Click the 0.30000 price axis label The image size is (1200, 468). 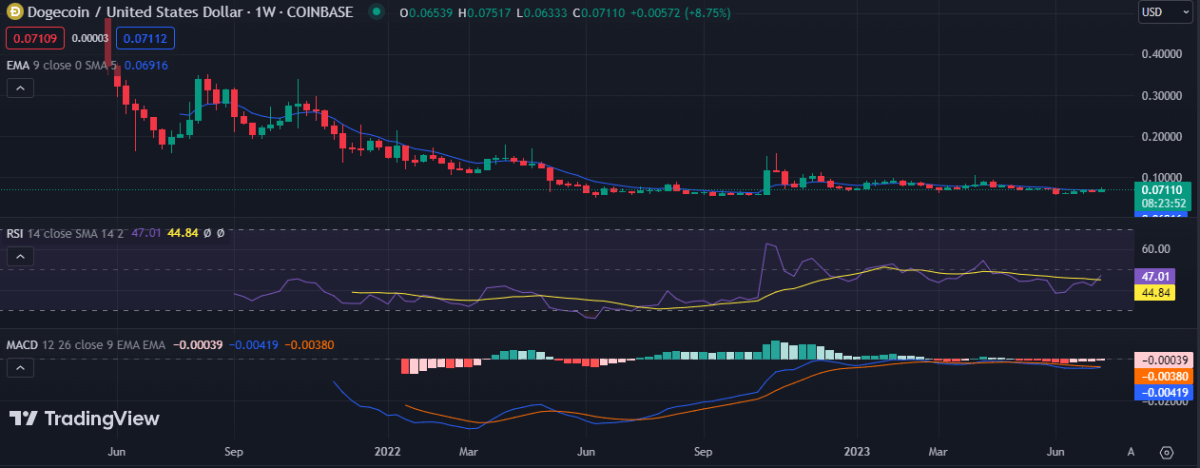tap(1161, 96)
